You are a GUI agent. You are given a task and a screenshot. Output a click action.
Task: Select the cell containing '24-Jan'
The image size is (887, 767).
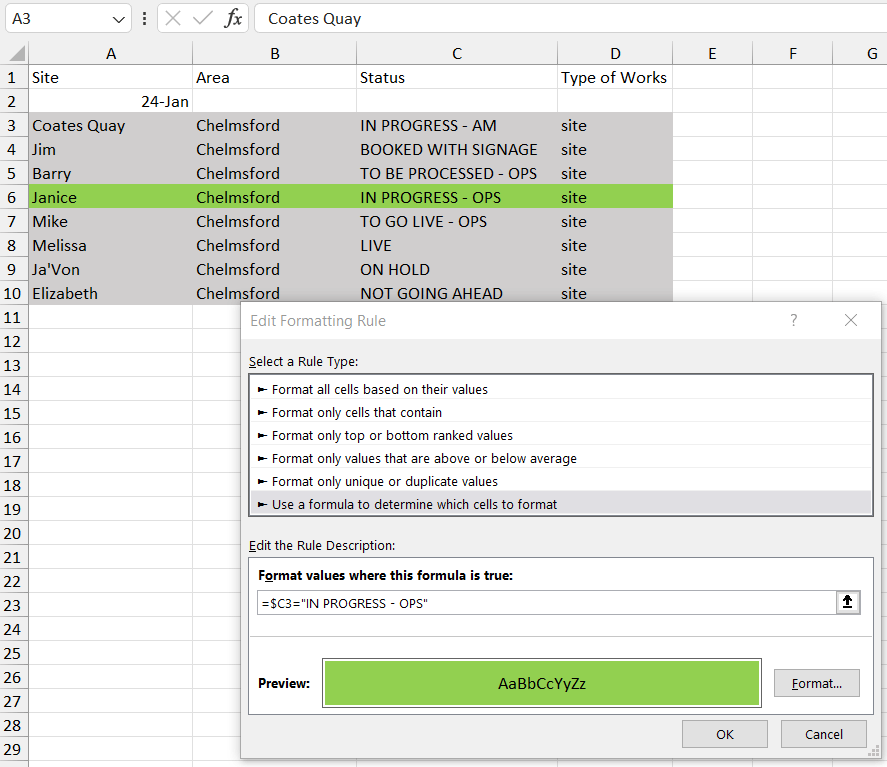tap(111, 101)
